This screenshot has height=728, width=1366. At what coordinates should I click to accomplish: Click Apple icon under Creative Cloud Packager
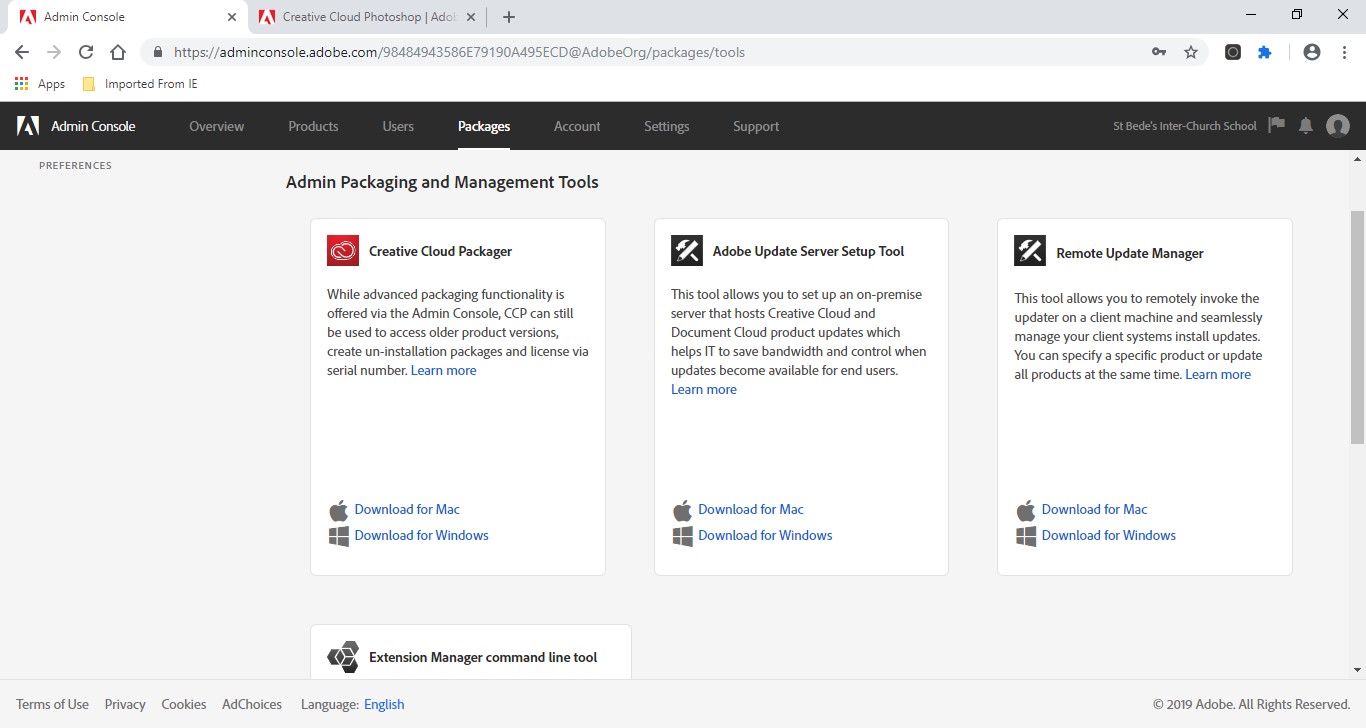tap(338, 510)
